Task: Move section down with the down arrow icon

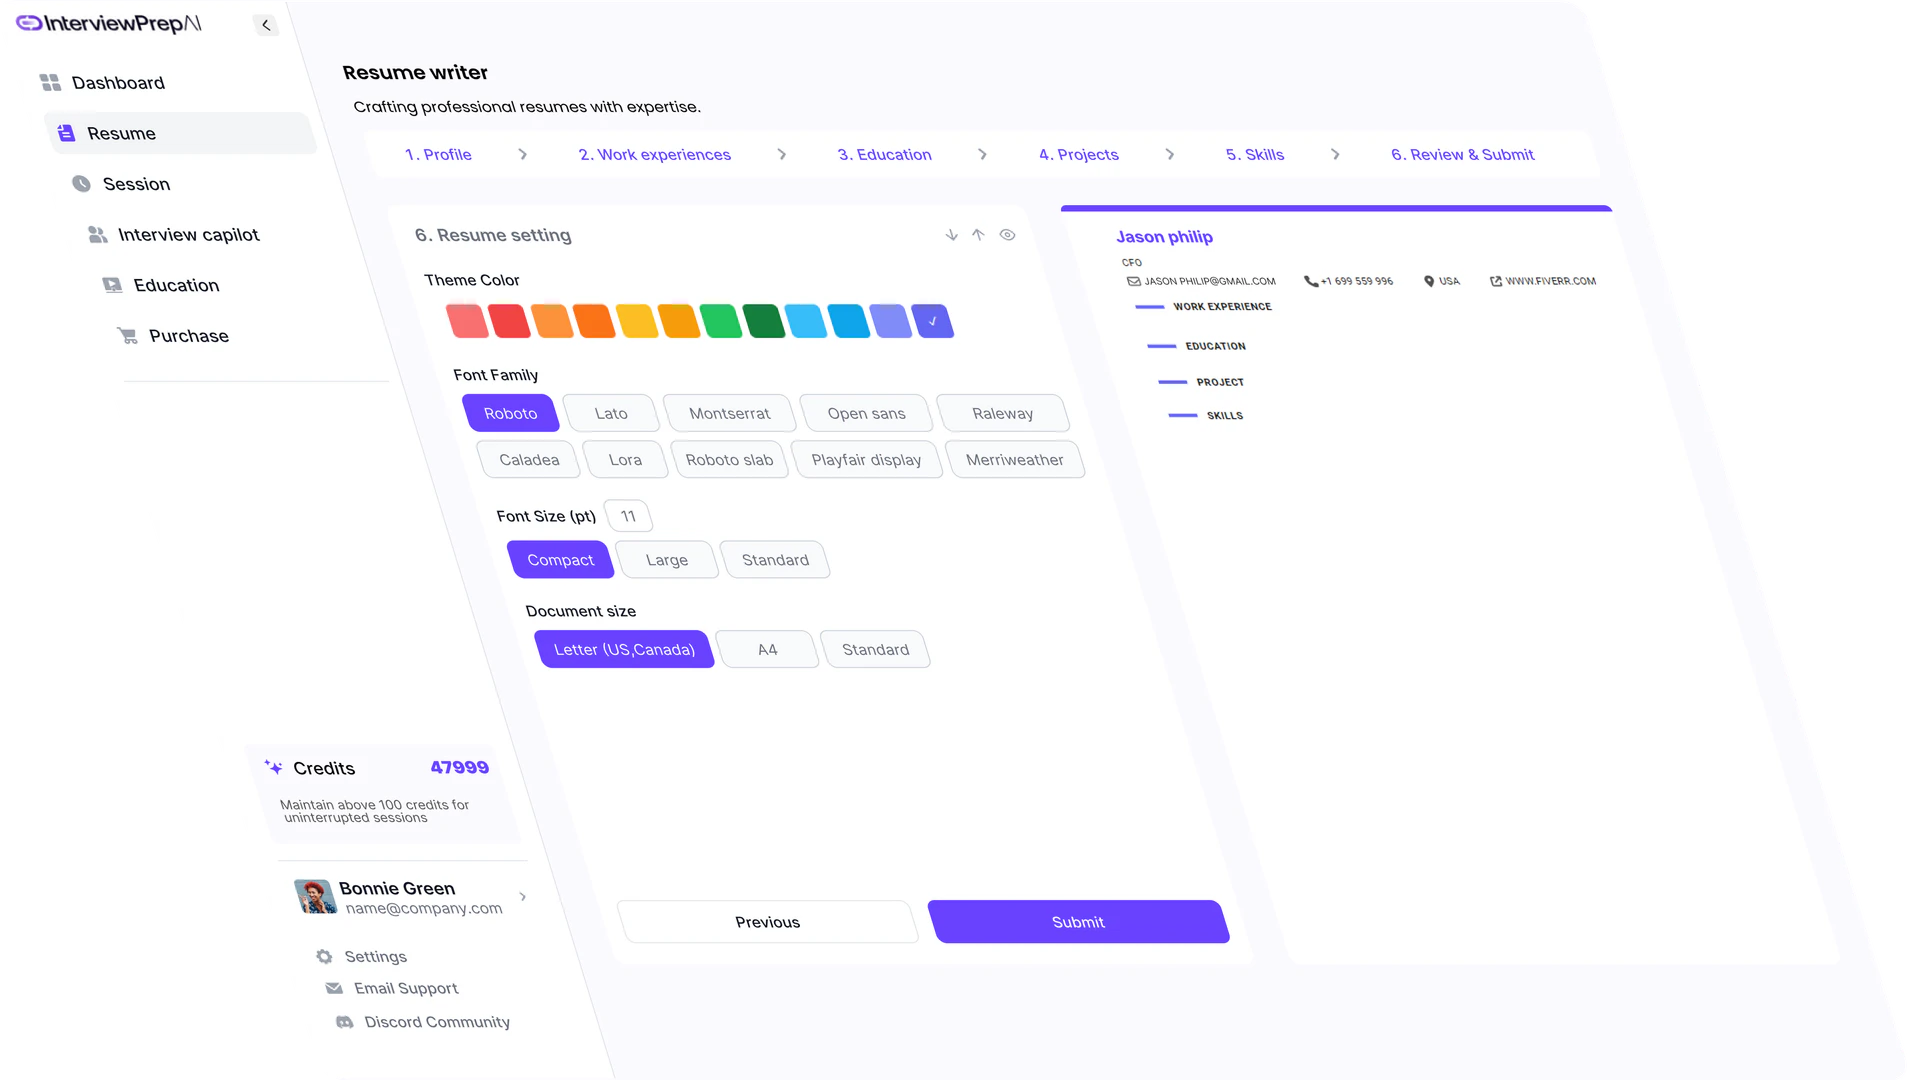Action: [x=951, y=235]
